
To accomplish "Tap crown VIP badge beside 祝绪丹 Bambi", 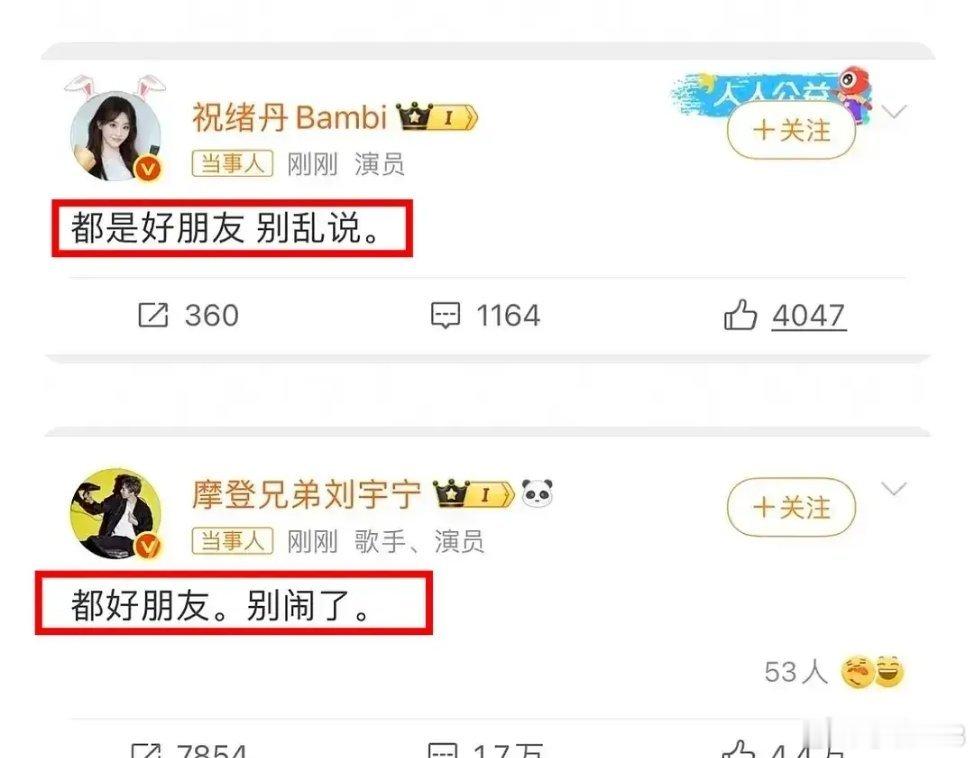I will pyautogui.click(x=437, y=116).
